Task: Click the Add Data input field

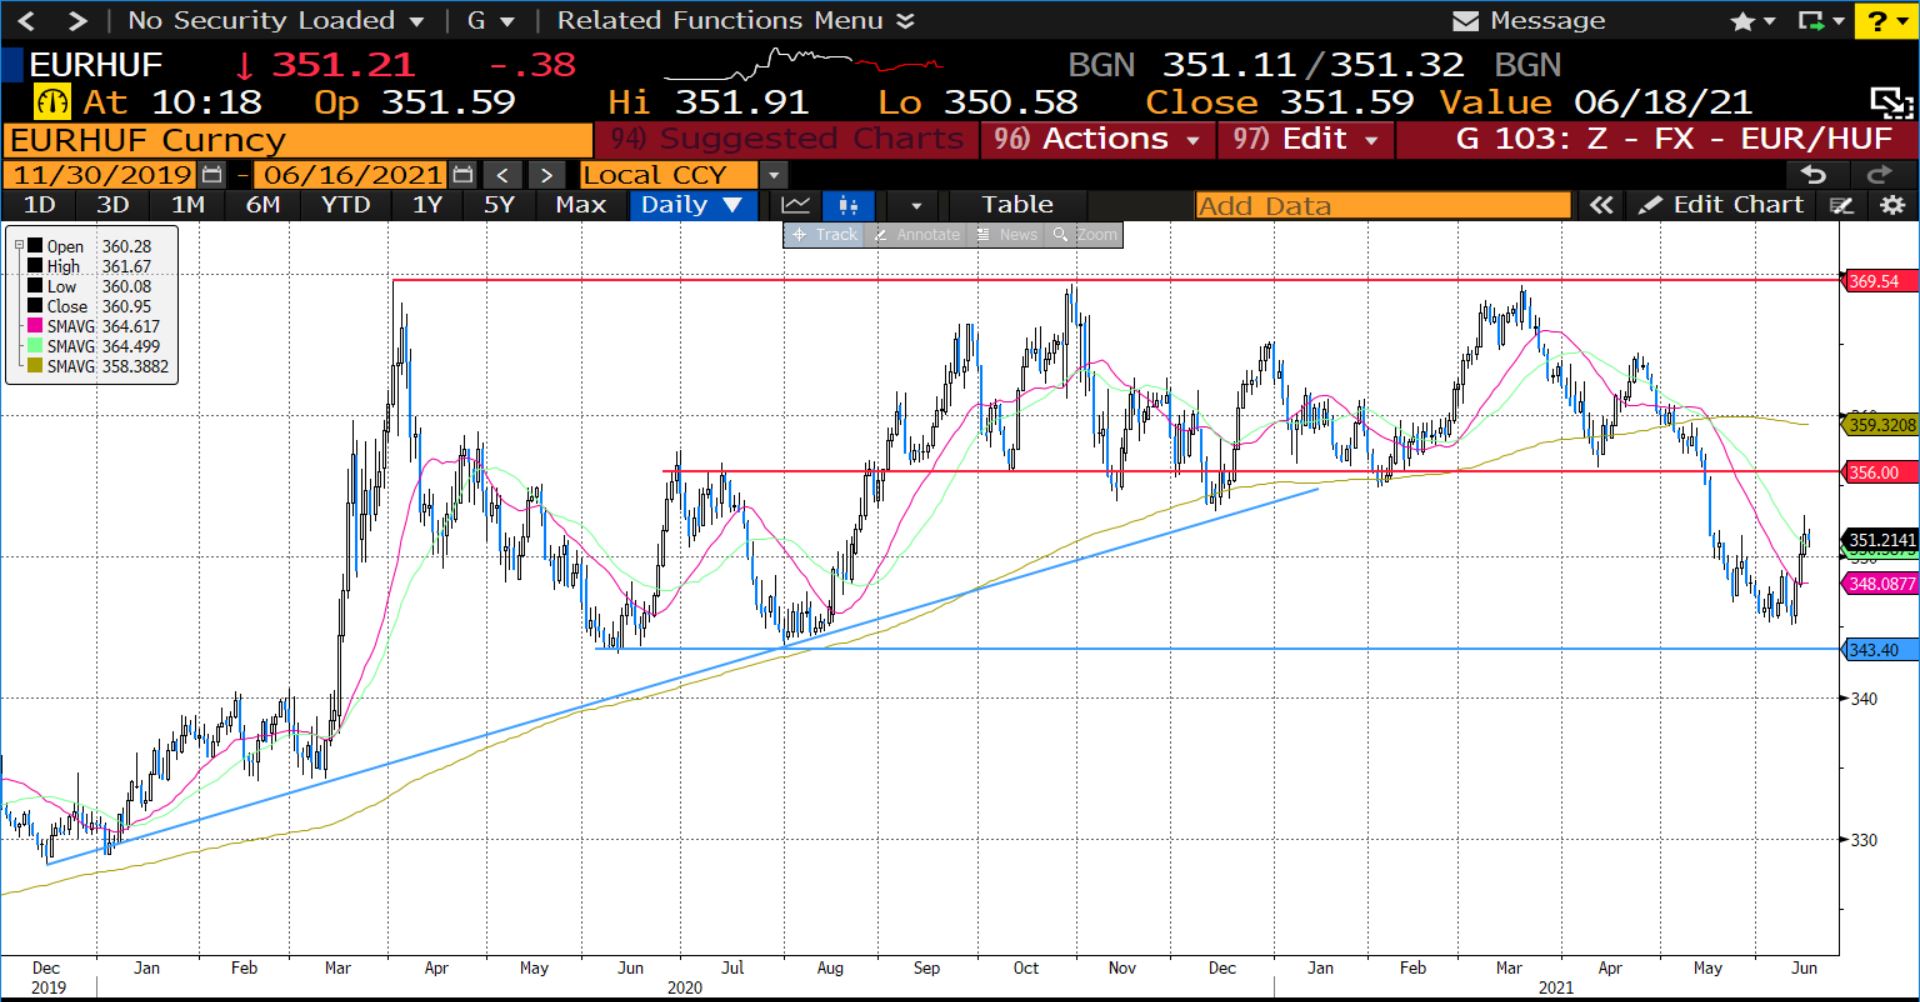Action: coord(1383,206)
